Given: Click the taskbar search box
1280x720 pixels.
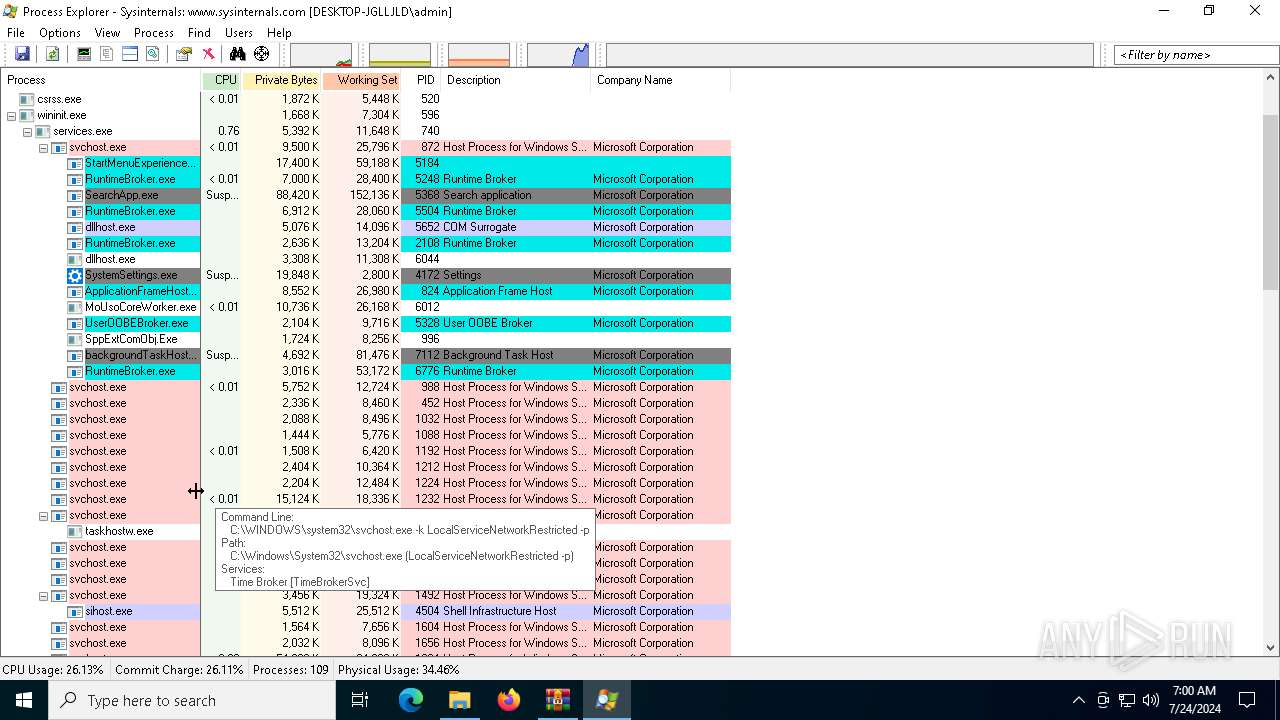Looking at the screenshot, I should click(192, 700).
